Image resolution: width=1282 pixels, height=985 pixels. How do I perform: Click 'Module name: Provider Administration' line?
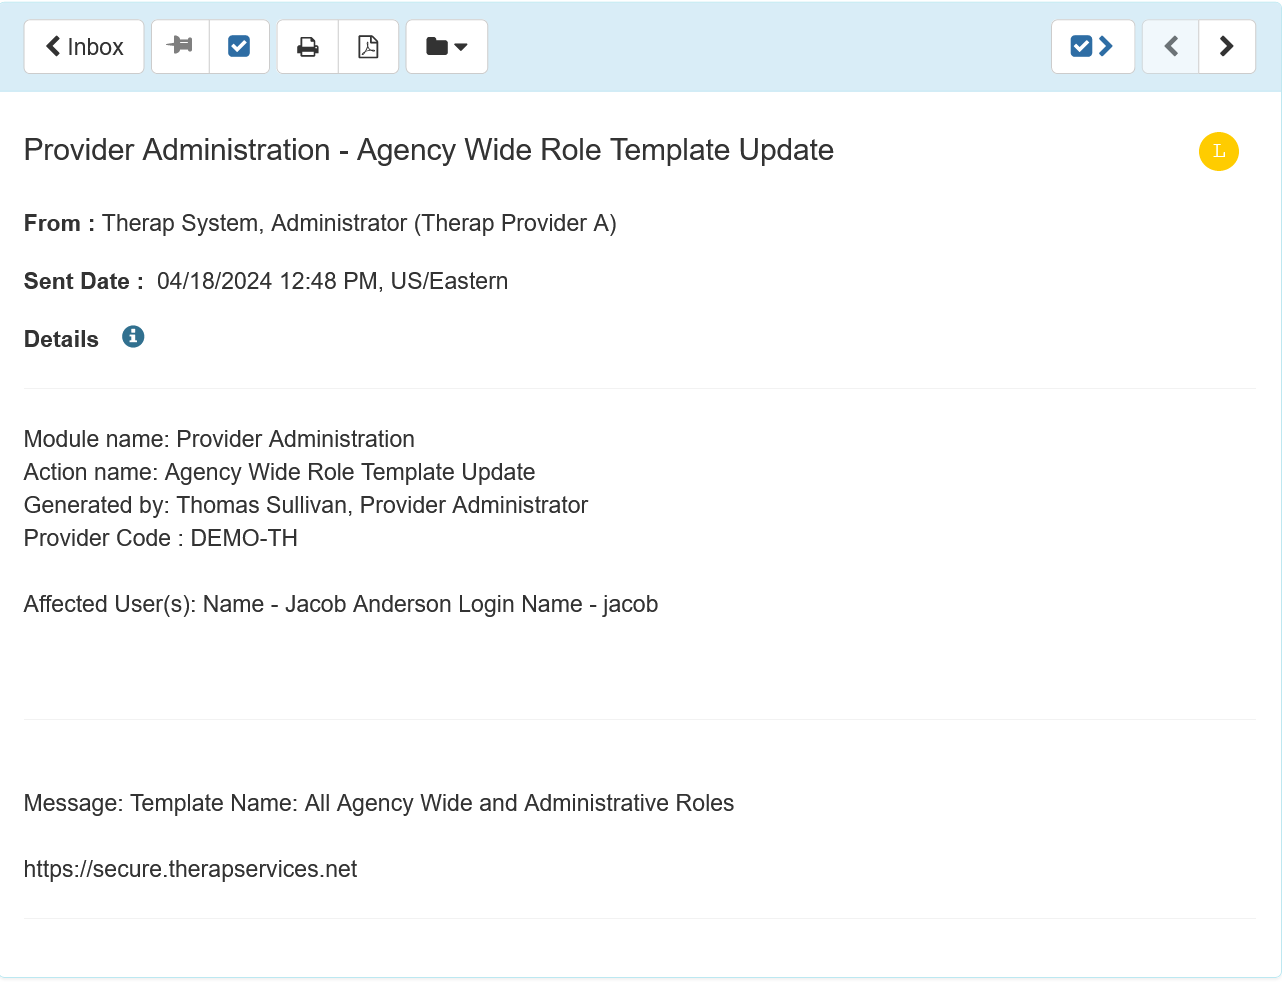click(x=219, y=439)
